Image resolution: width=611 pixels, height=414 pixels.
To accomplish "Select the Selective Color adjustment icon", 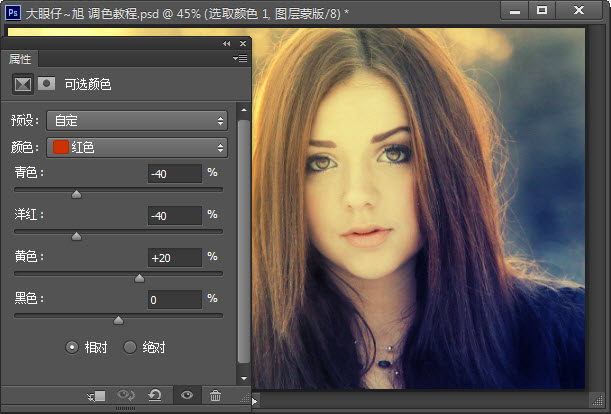I will coord(21,84).
